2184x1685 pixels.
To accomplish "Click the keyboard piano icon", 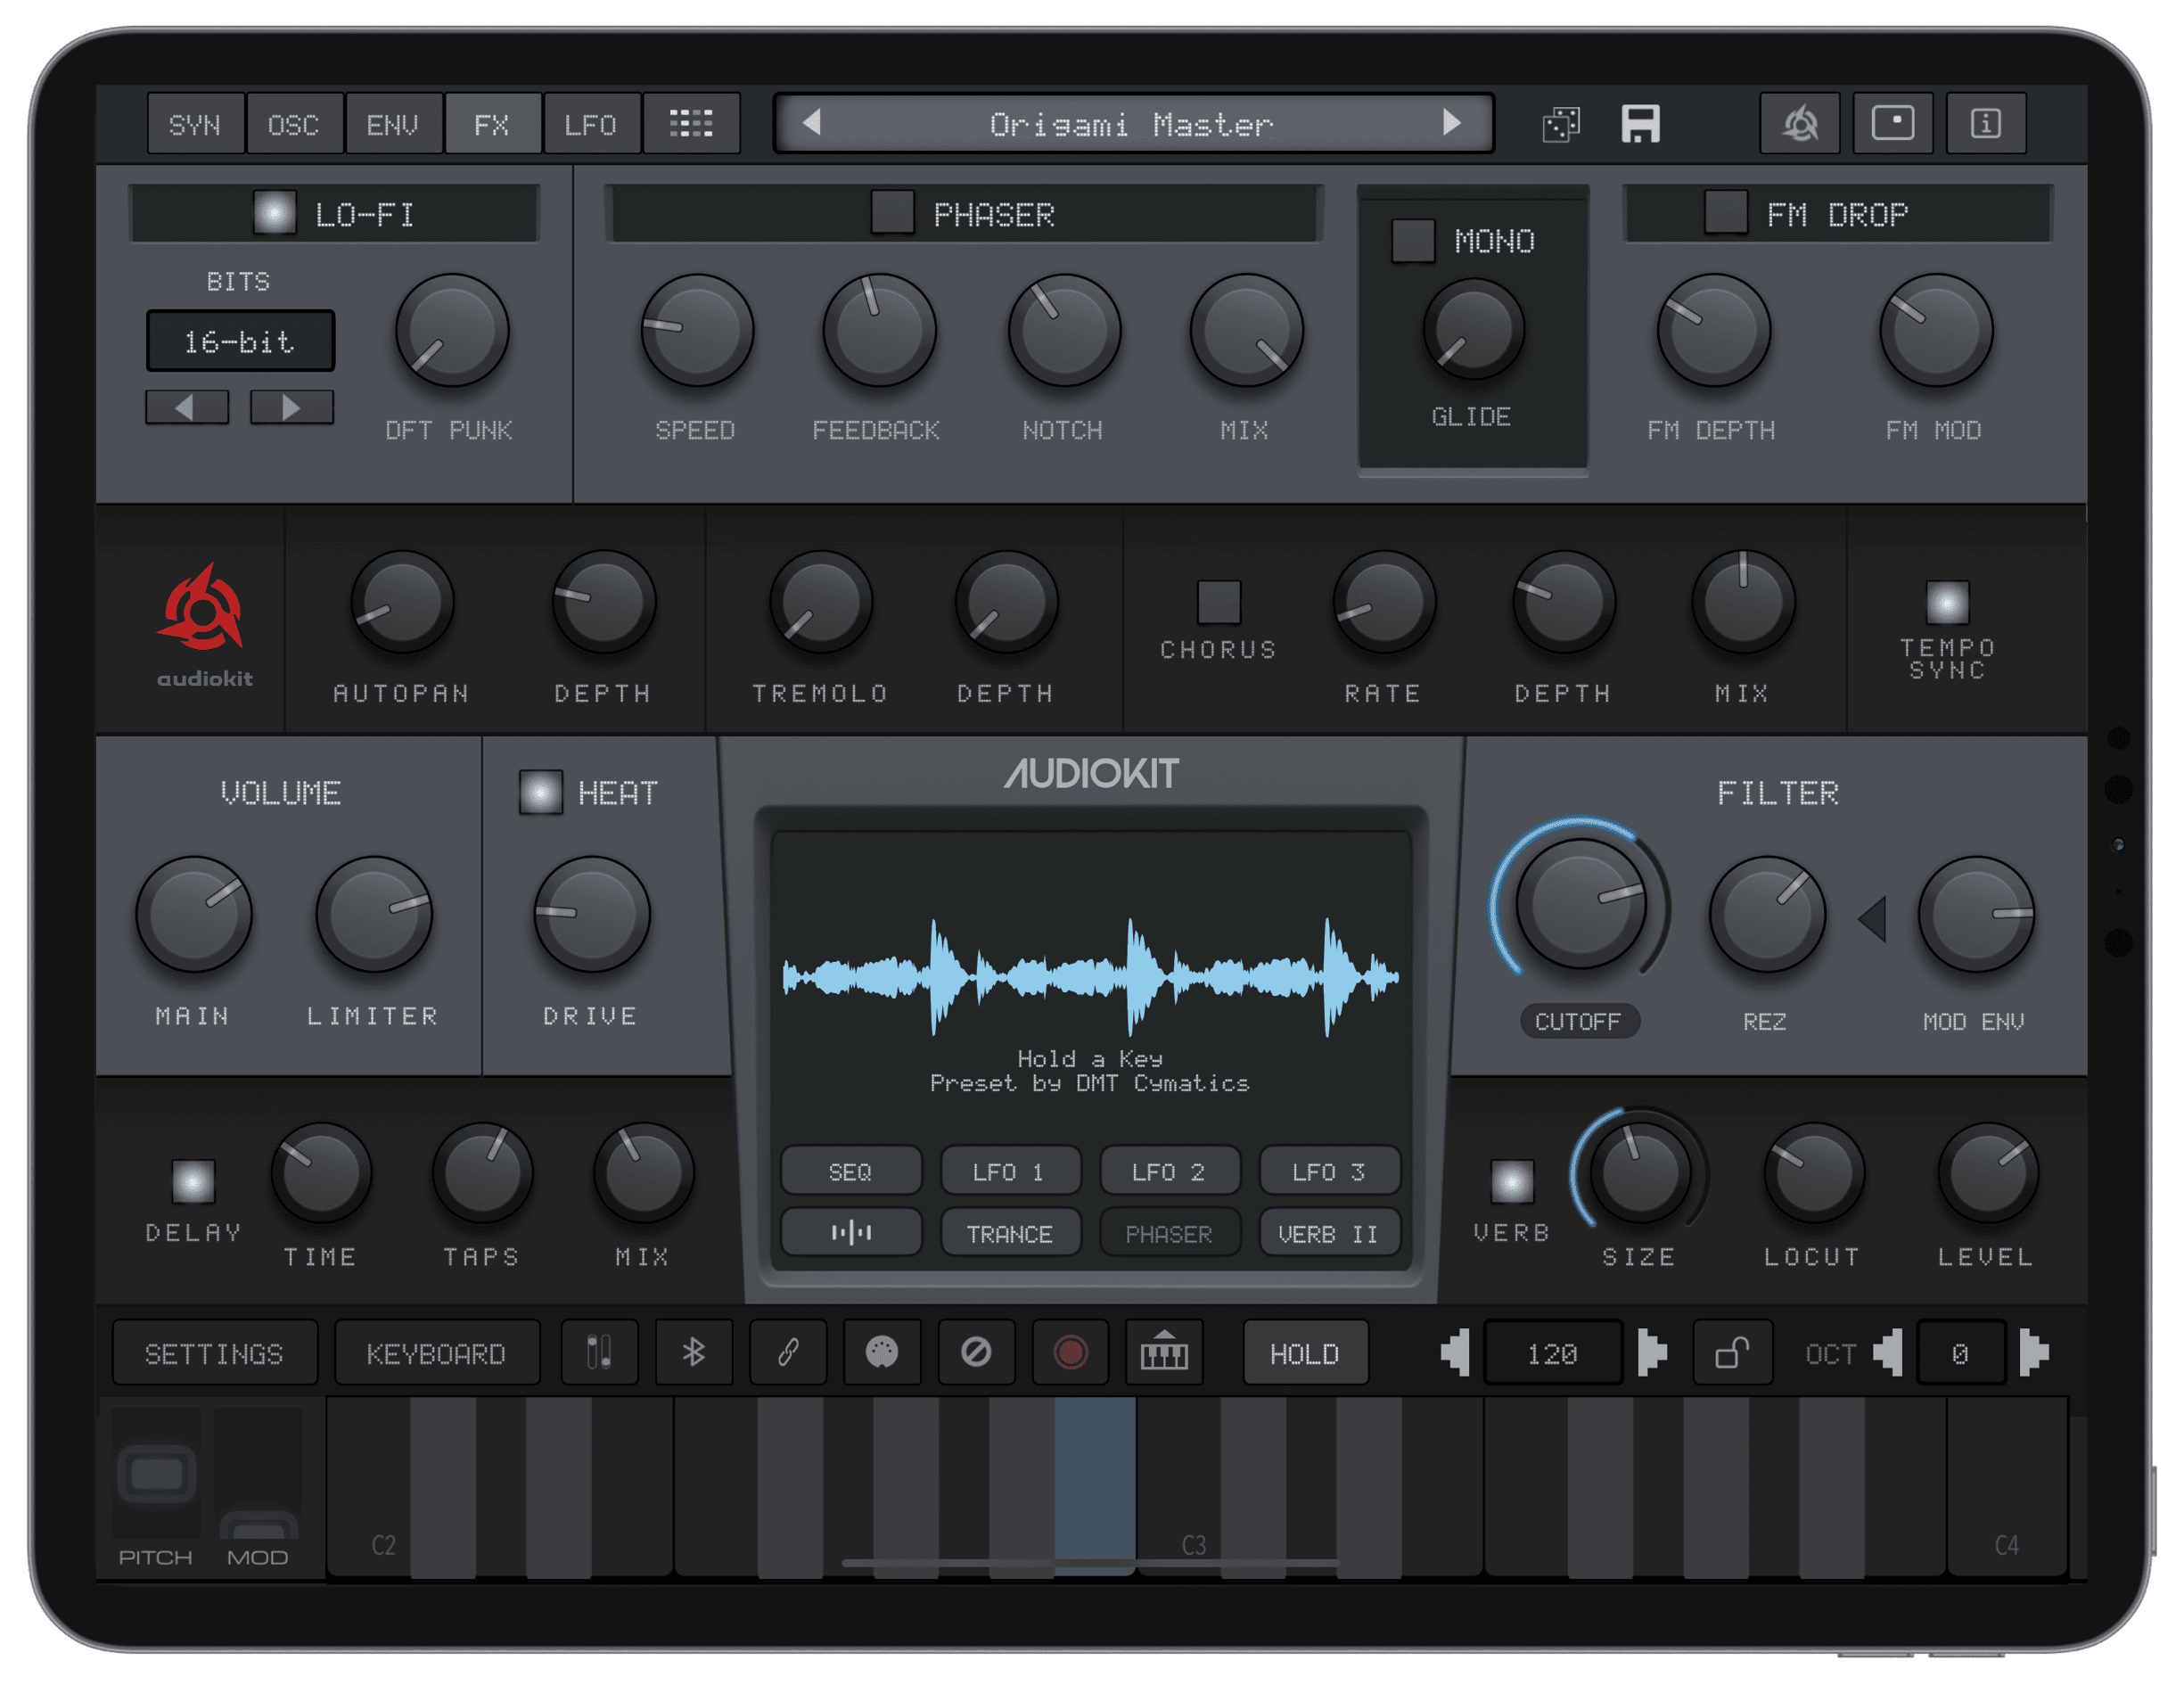I will pyautogui.click(x=1164, y=1353).
